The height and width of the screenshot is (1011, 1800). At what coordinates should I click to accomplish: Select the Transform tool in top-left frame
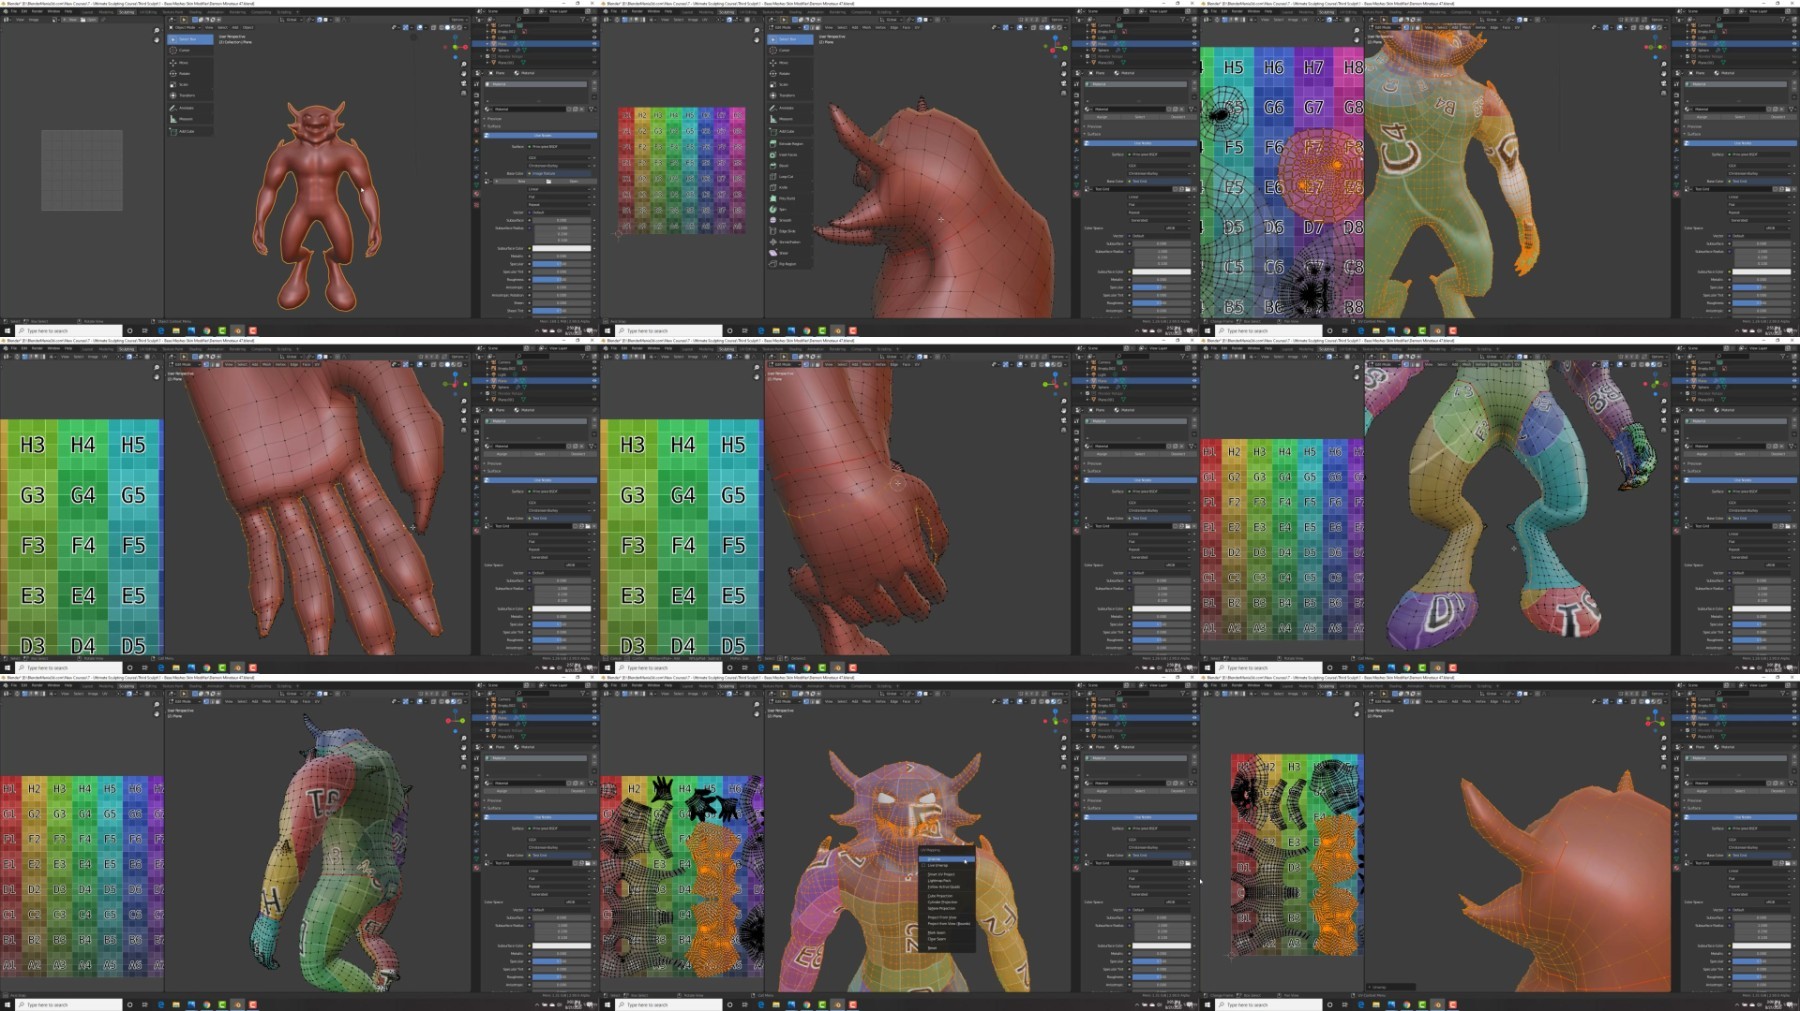click(190, 95)
